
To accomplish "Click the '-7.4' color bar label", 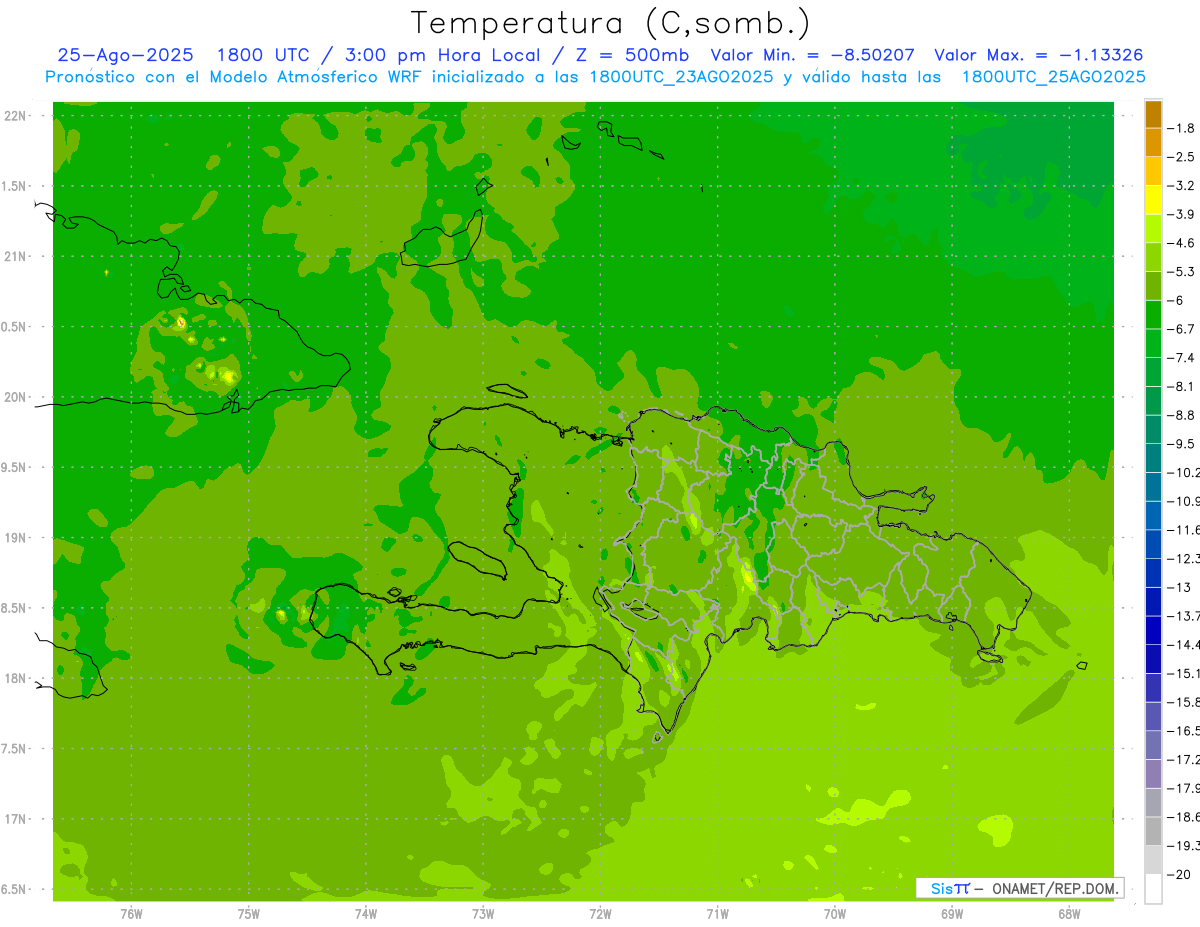I will click(1182, 358).
